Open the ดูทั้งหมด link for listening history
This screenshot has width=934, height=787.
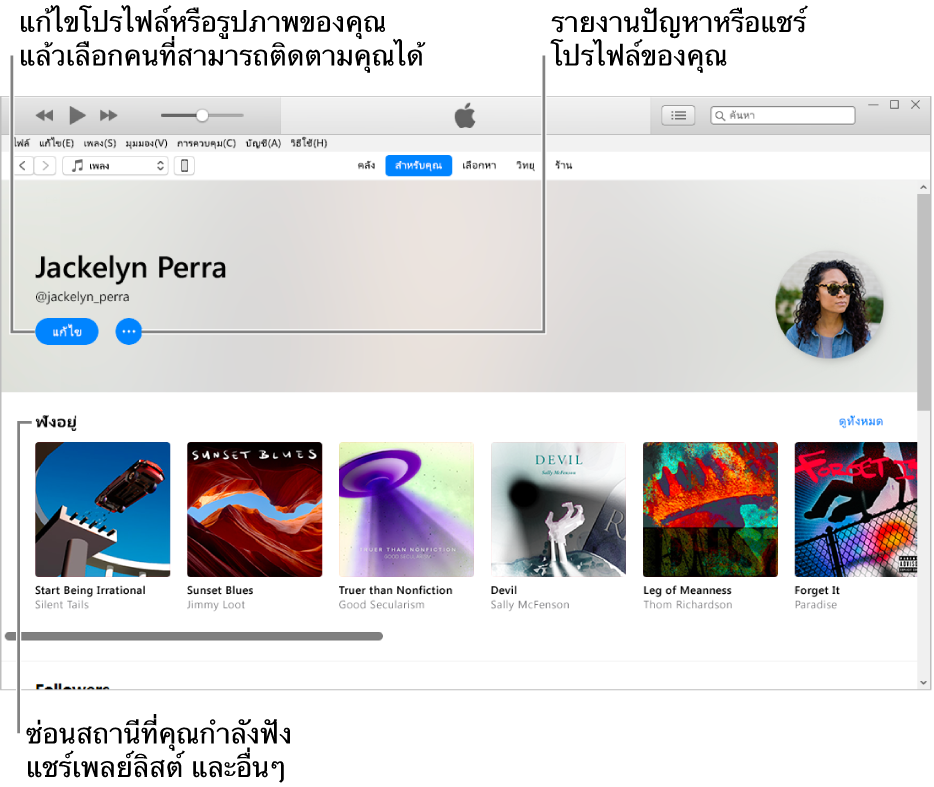pos(862,421)
